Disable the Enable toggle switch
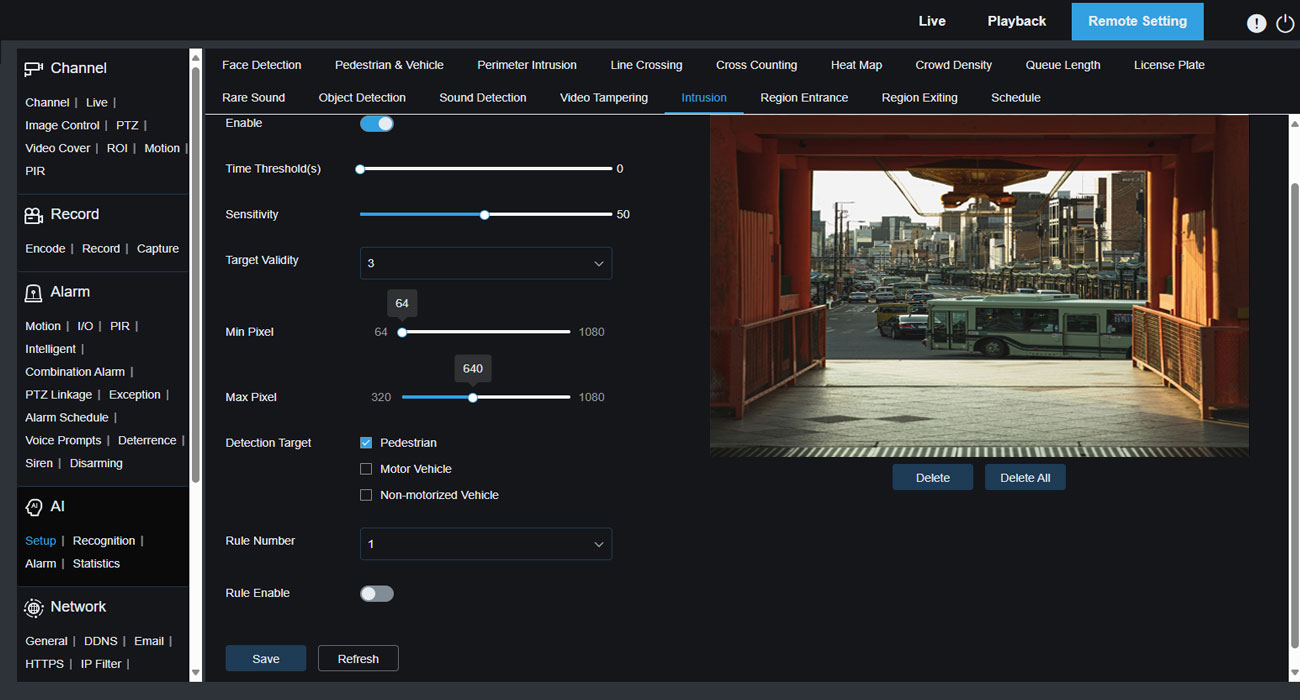The width and height of the screenshot is (1300, 700). [x=376, y=124]
